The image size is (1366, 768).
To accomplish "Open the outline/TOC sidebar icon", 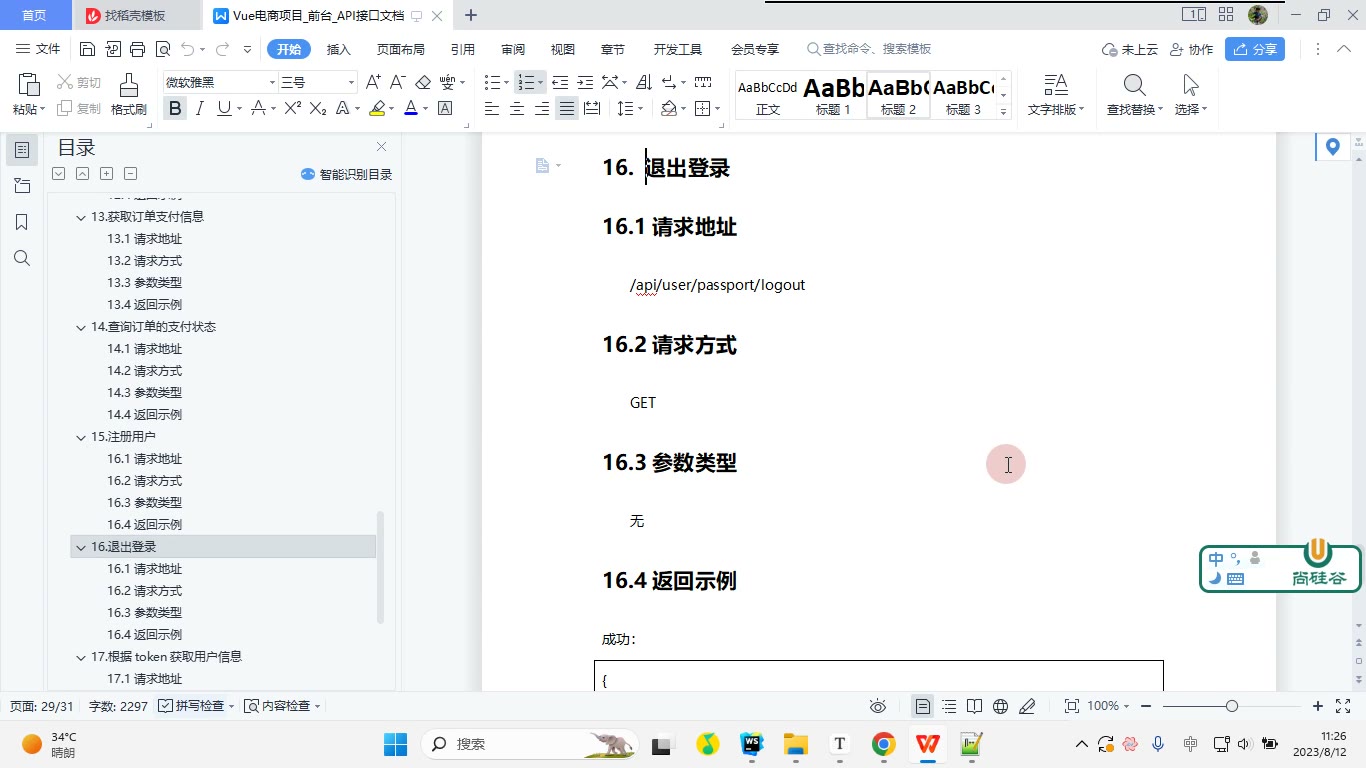I will tap(22, 150).
